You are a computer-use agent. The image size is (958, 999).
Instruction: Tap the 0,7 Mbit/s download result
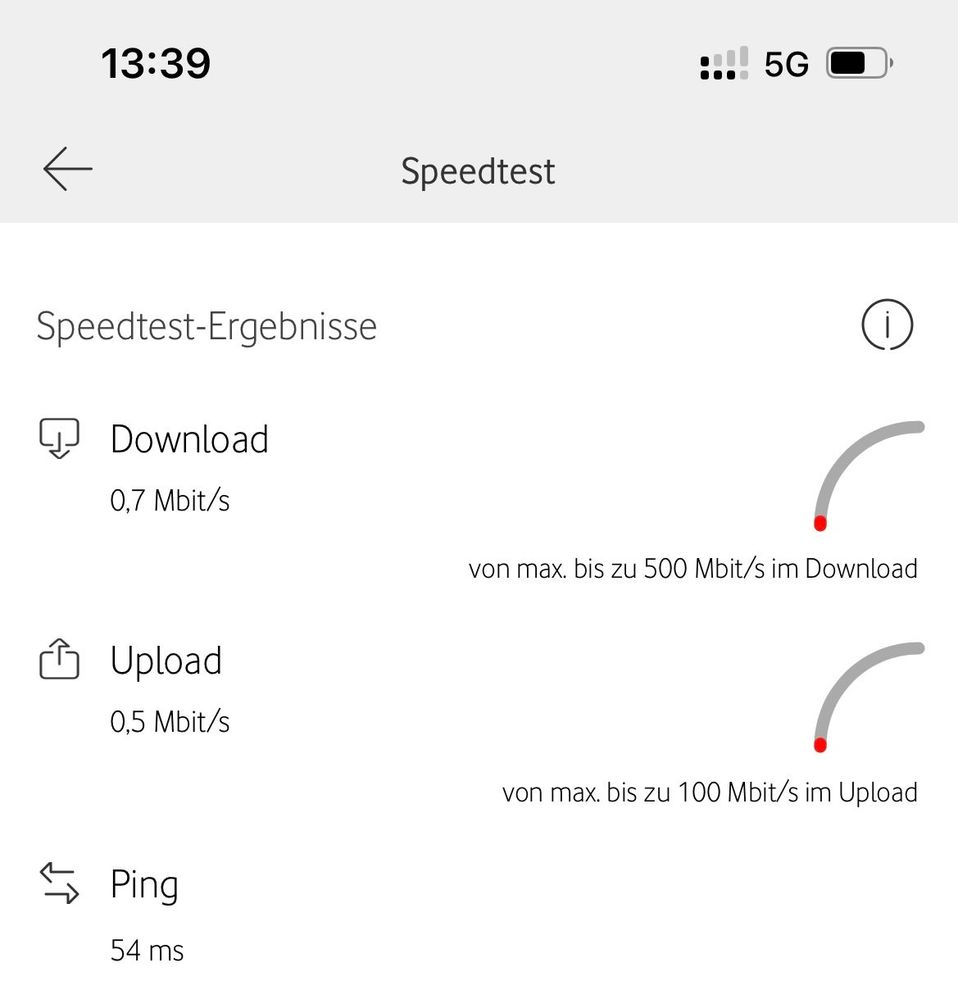pyautogui.click(x=170, y=500)
